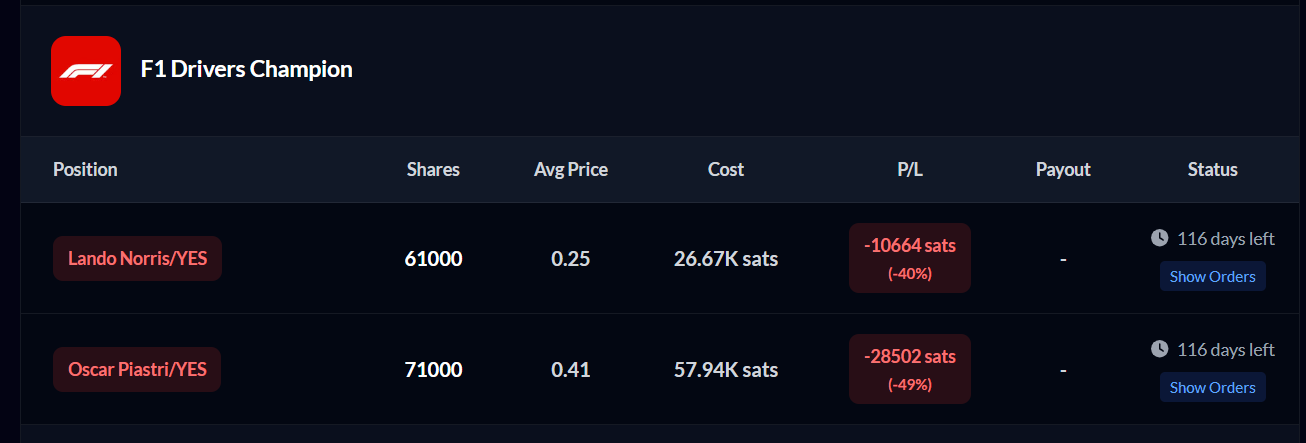This screenshot has height=443, width=1306.
Task: Click the P/L column header
Action: 910,169
